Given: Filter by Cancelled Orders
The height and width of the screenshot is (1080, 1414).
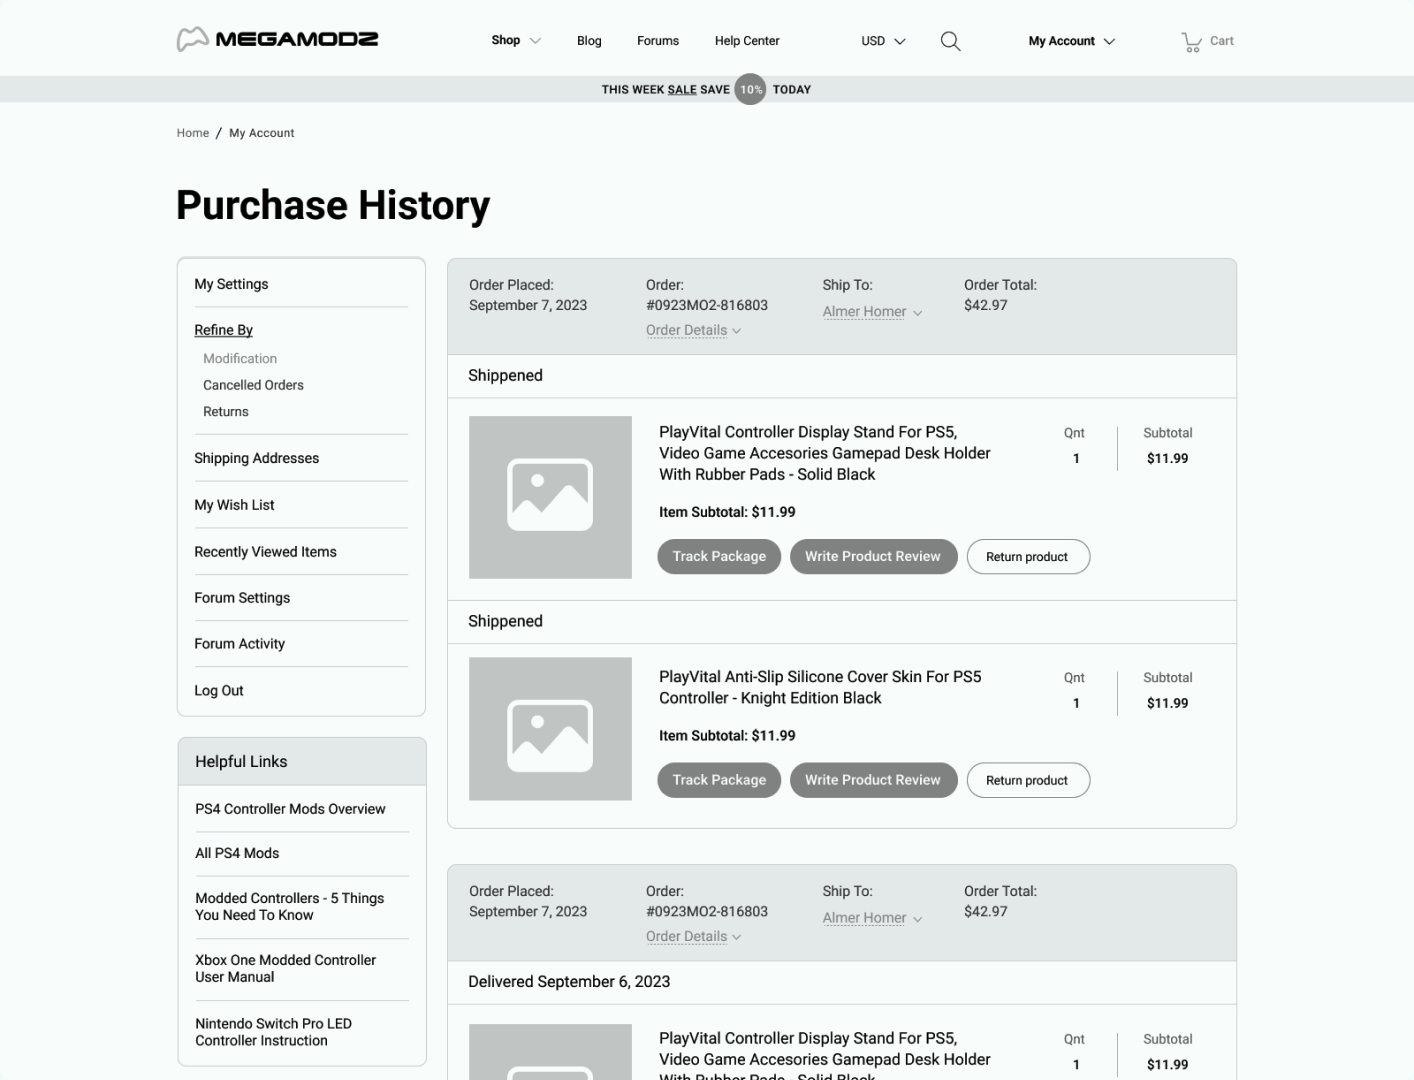Looking at the screenshot, I should point(253,385).
